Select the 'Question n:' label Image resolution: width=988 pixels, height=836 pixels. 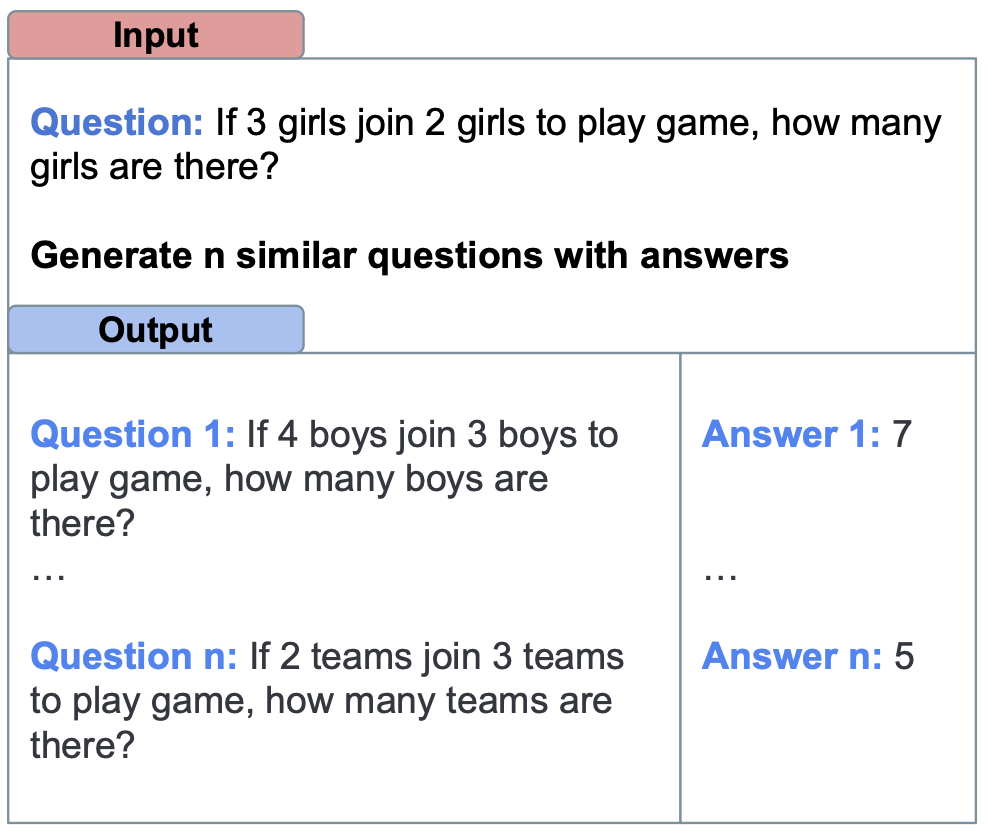pos(134,656)
